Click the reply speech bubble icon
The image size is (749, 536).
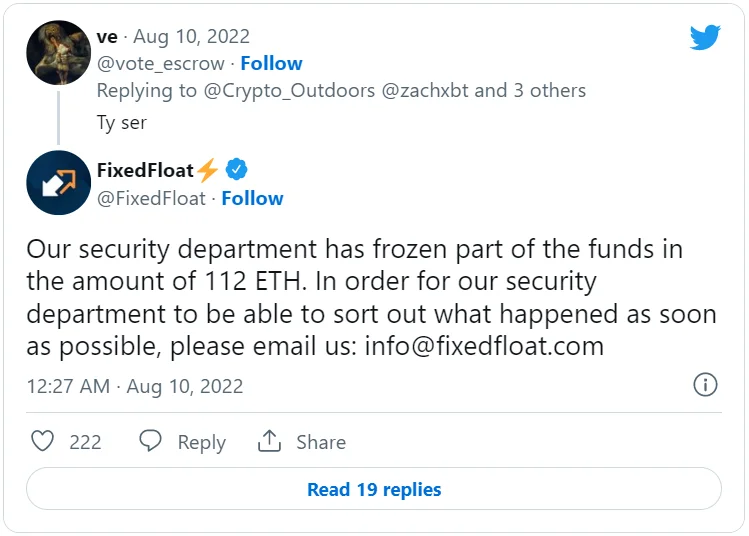click(x=151, y=441)
